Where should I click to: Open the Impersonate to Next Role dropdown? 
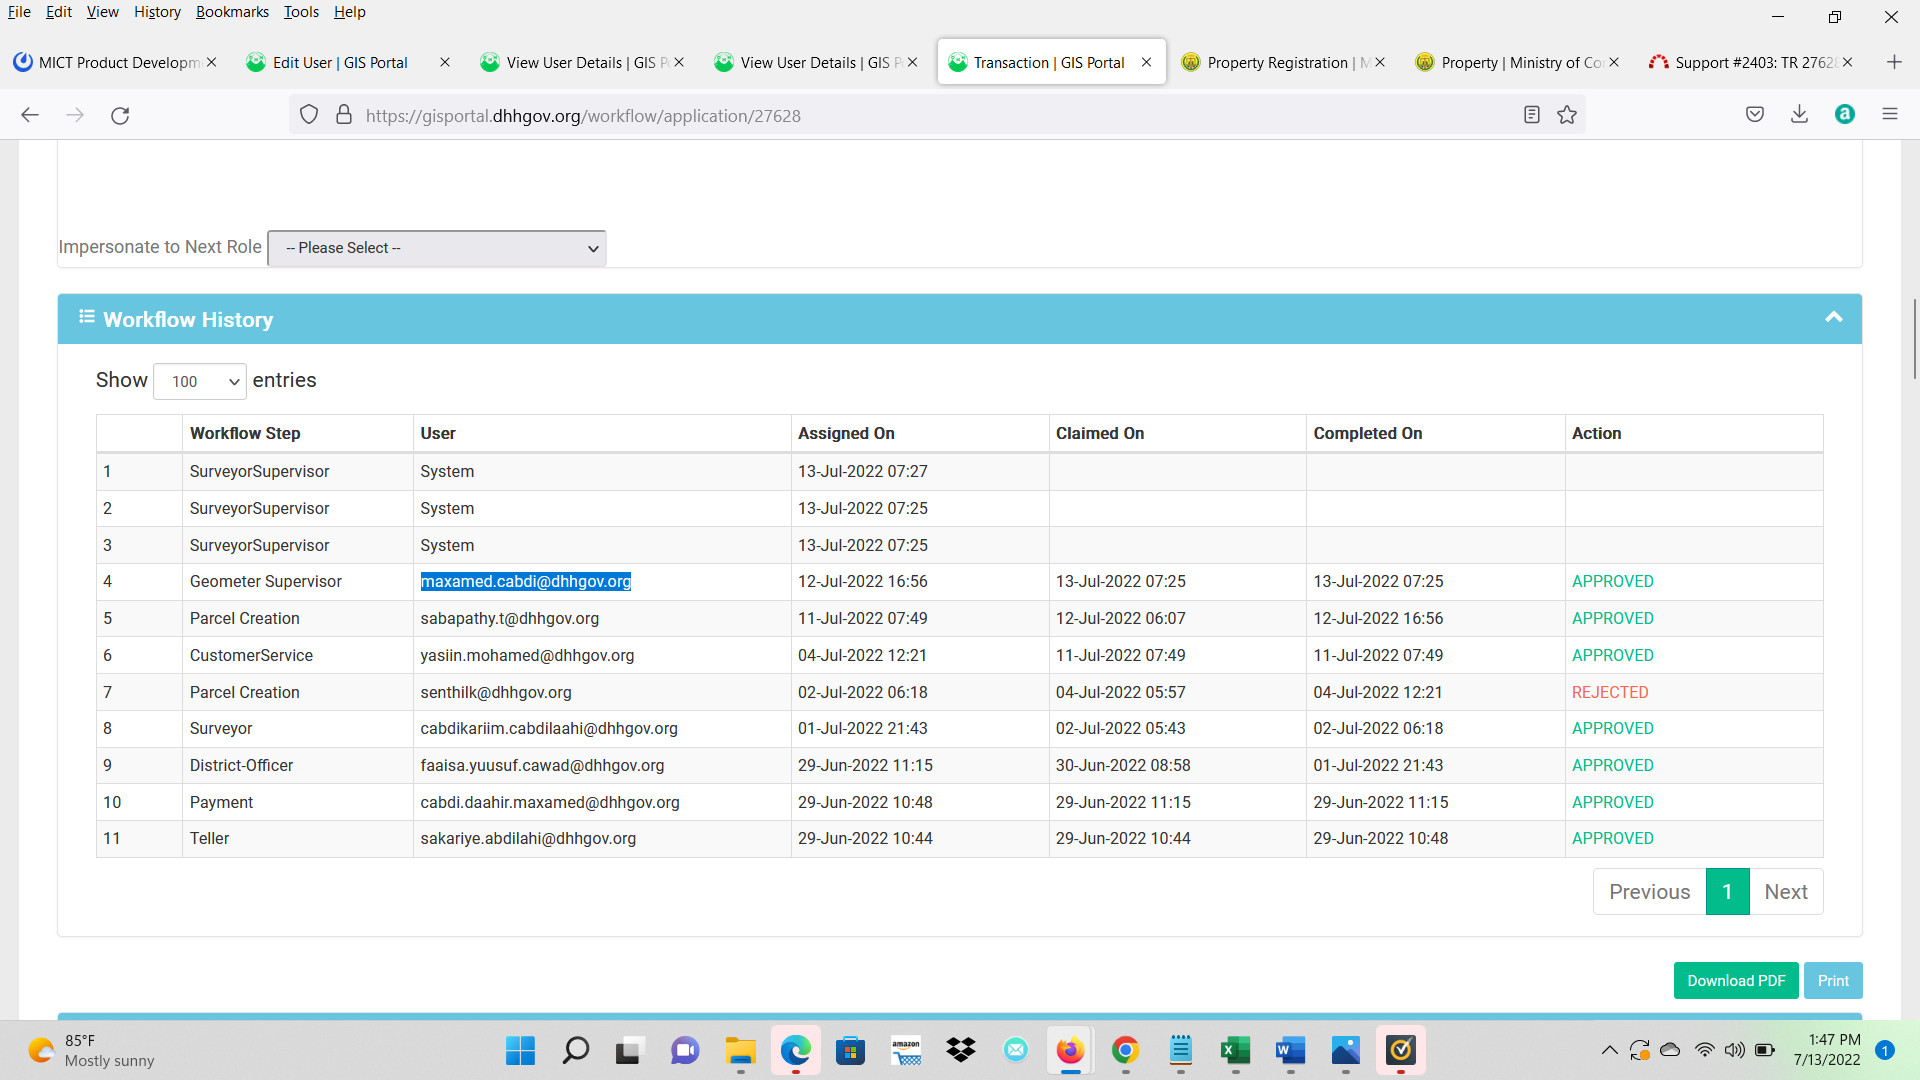[x=437, y=248]
